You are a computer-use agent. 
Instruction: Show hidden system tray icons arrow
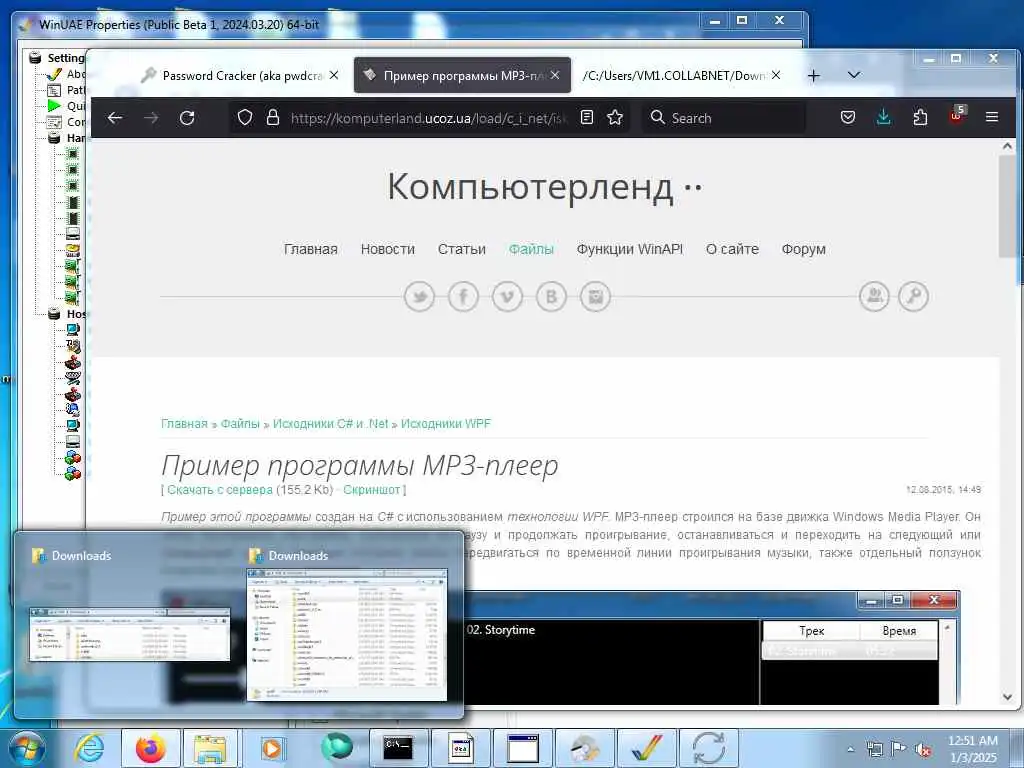pos(850,750)
